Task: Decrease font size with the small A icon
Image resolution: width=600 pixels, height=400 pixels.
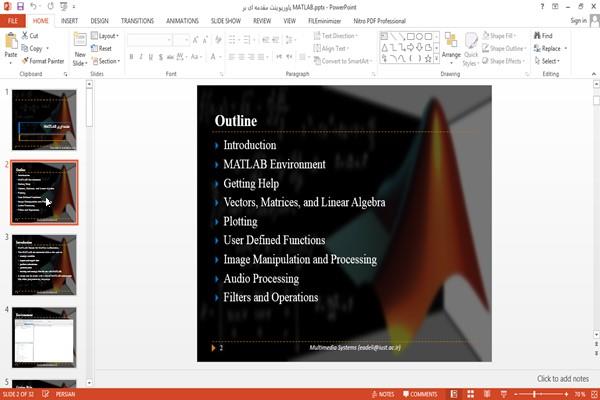Action: tap(205, 40)
